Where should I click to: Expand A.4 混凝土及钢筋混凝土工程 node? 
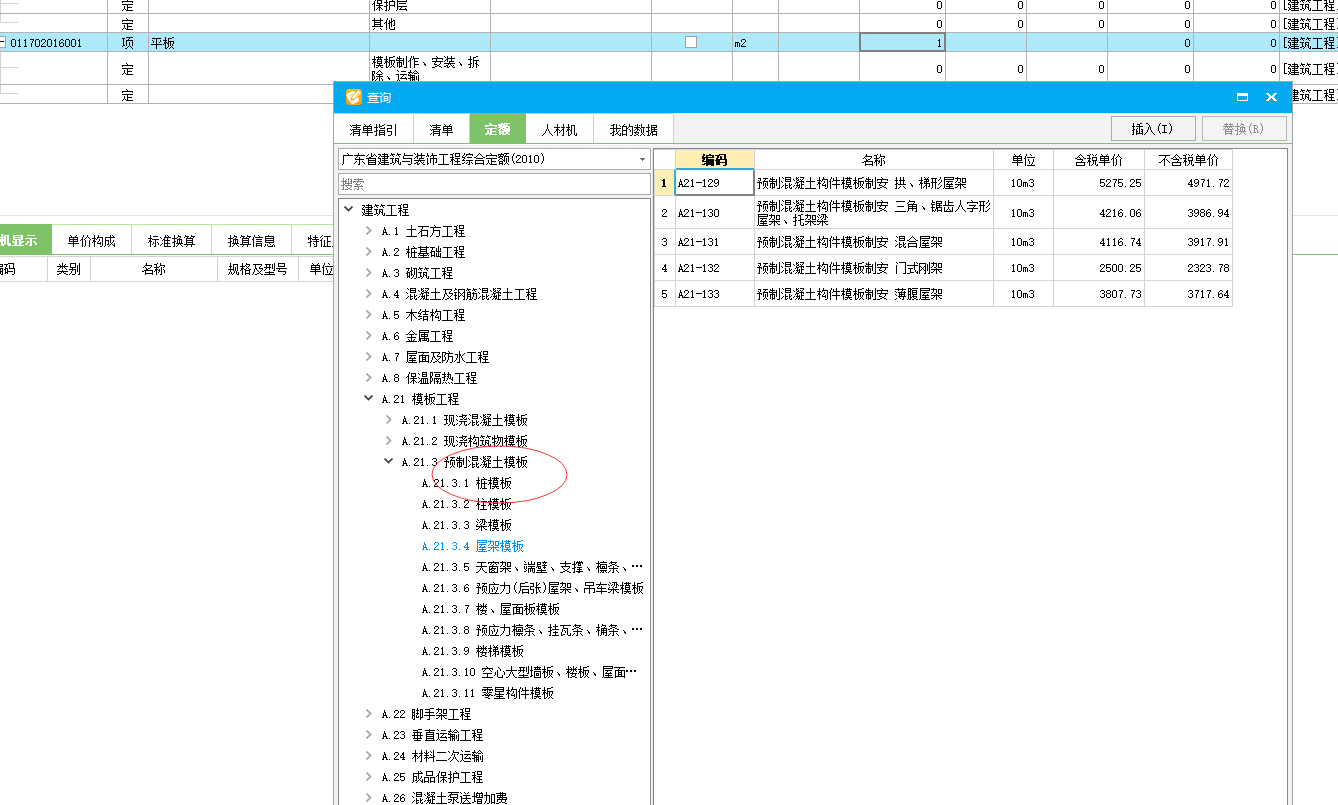click(x=368, y=294)
